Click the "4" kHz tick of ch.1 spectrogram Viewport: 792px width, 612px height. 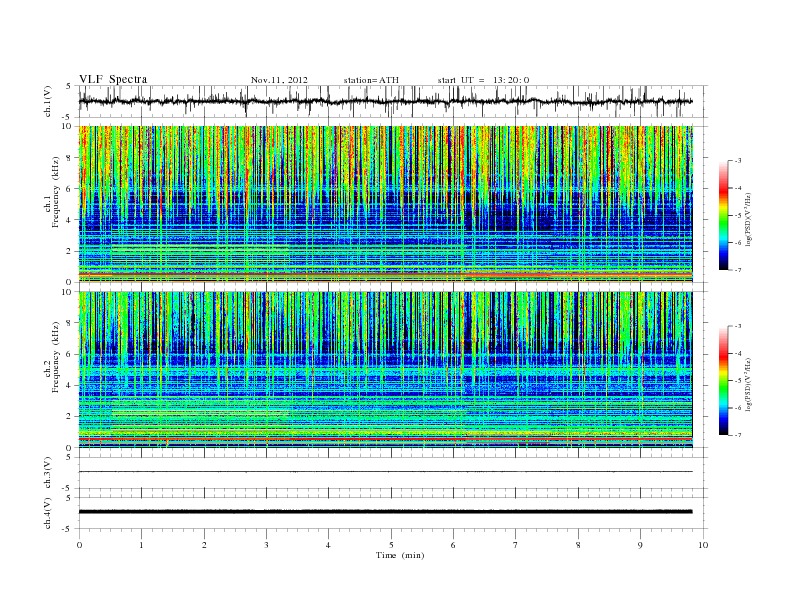click(69, 220)
